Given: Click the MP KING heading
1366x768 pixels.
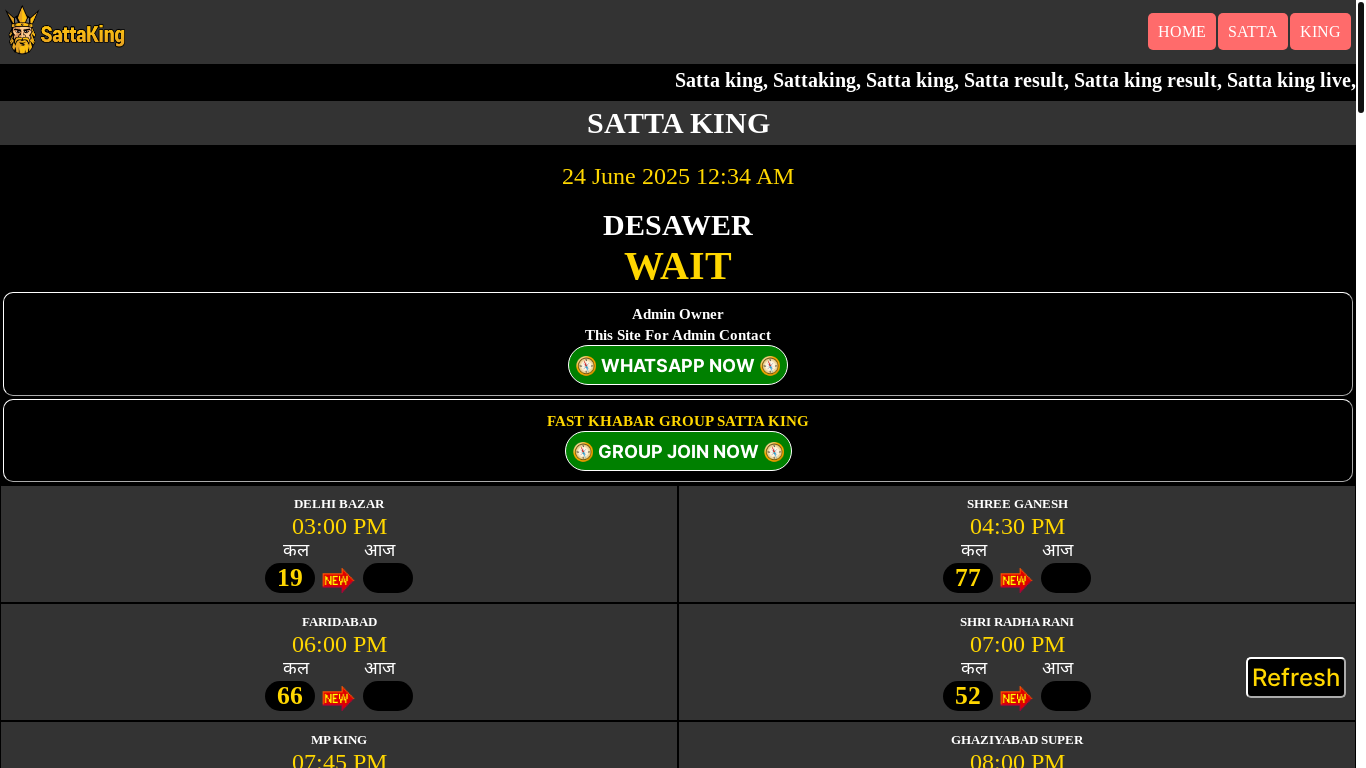Looking at the screenshot, I should [x=339, y=740].
